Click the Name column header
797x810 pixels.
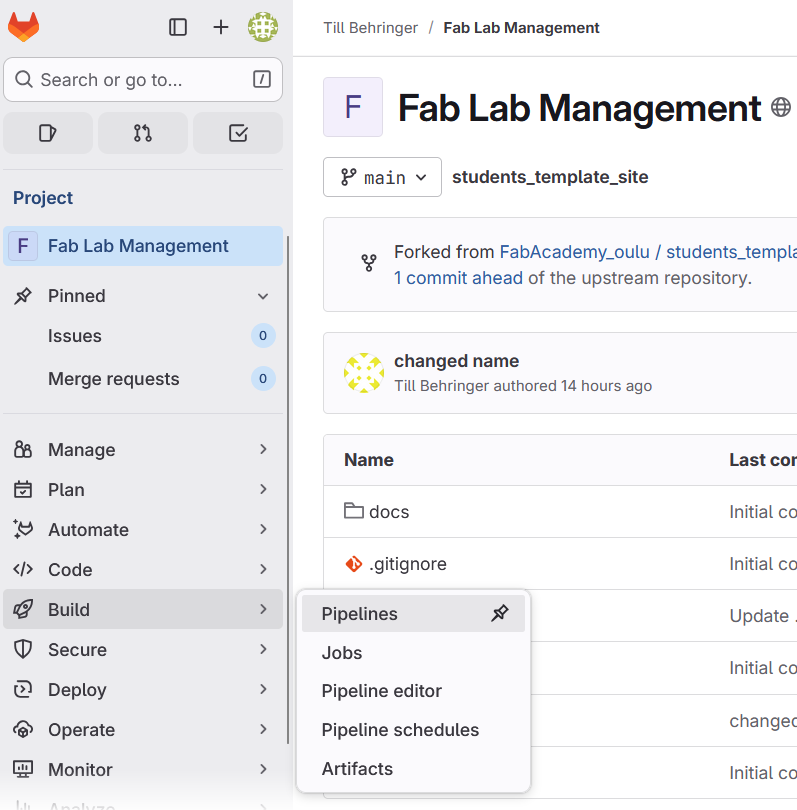(369, 460)
